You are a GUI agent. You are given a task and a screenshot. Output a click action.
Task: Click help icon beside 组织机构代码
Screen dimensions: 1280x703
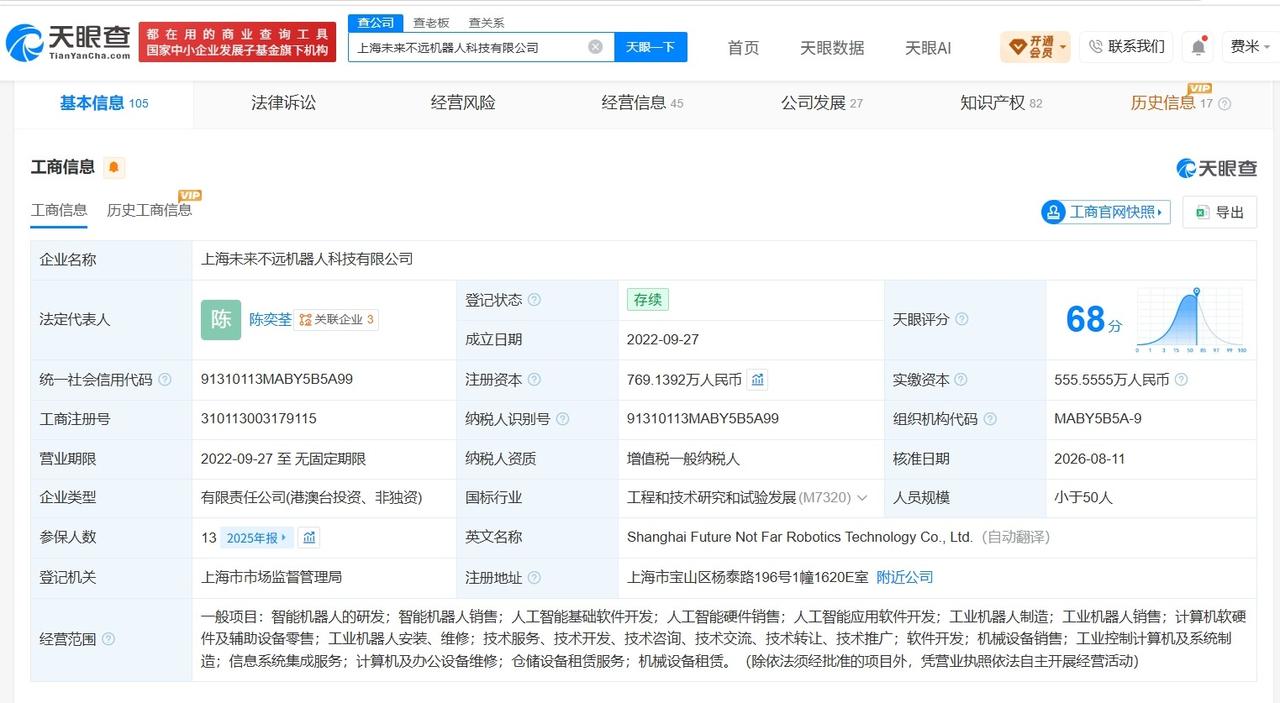point(989,419)
